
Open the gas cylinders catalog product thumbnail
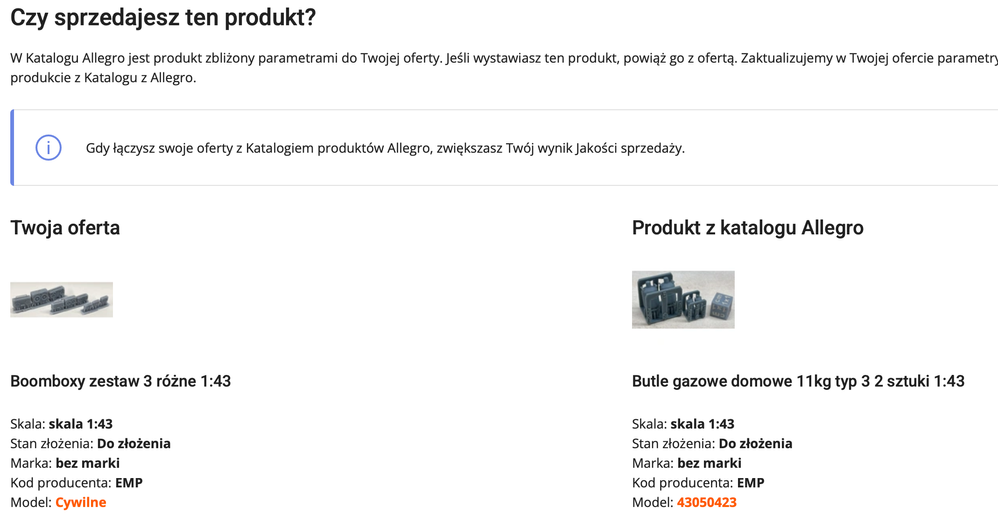coord(683,299)
